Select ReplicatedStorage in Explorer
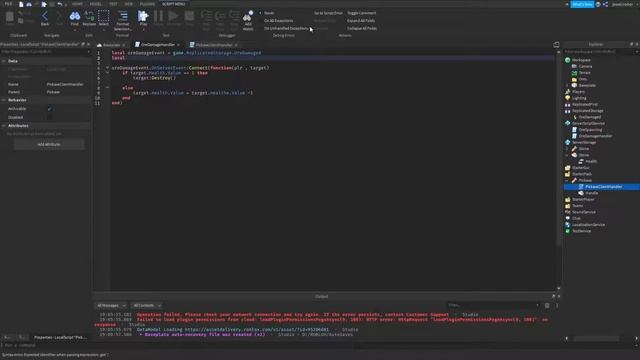Viewport: 640px width, 360px height. tap(587, 111)
